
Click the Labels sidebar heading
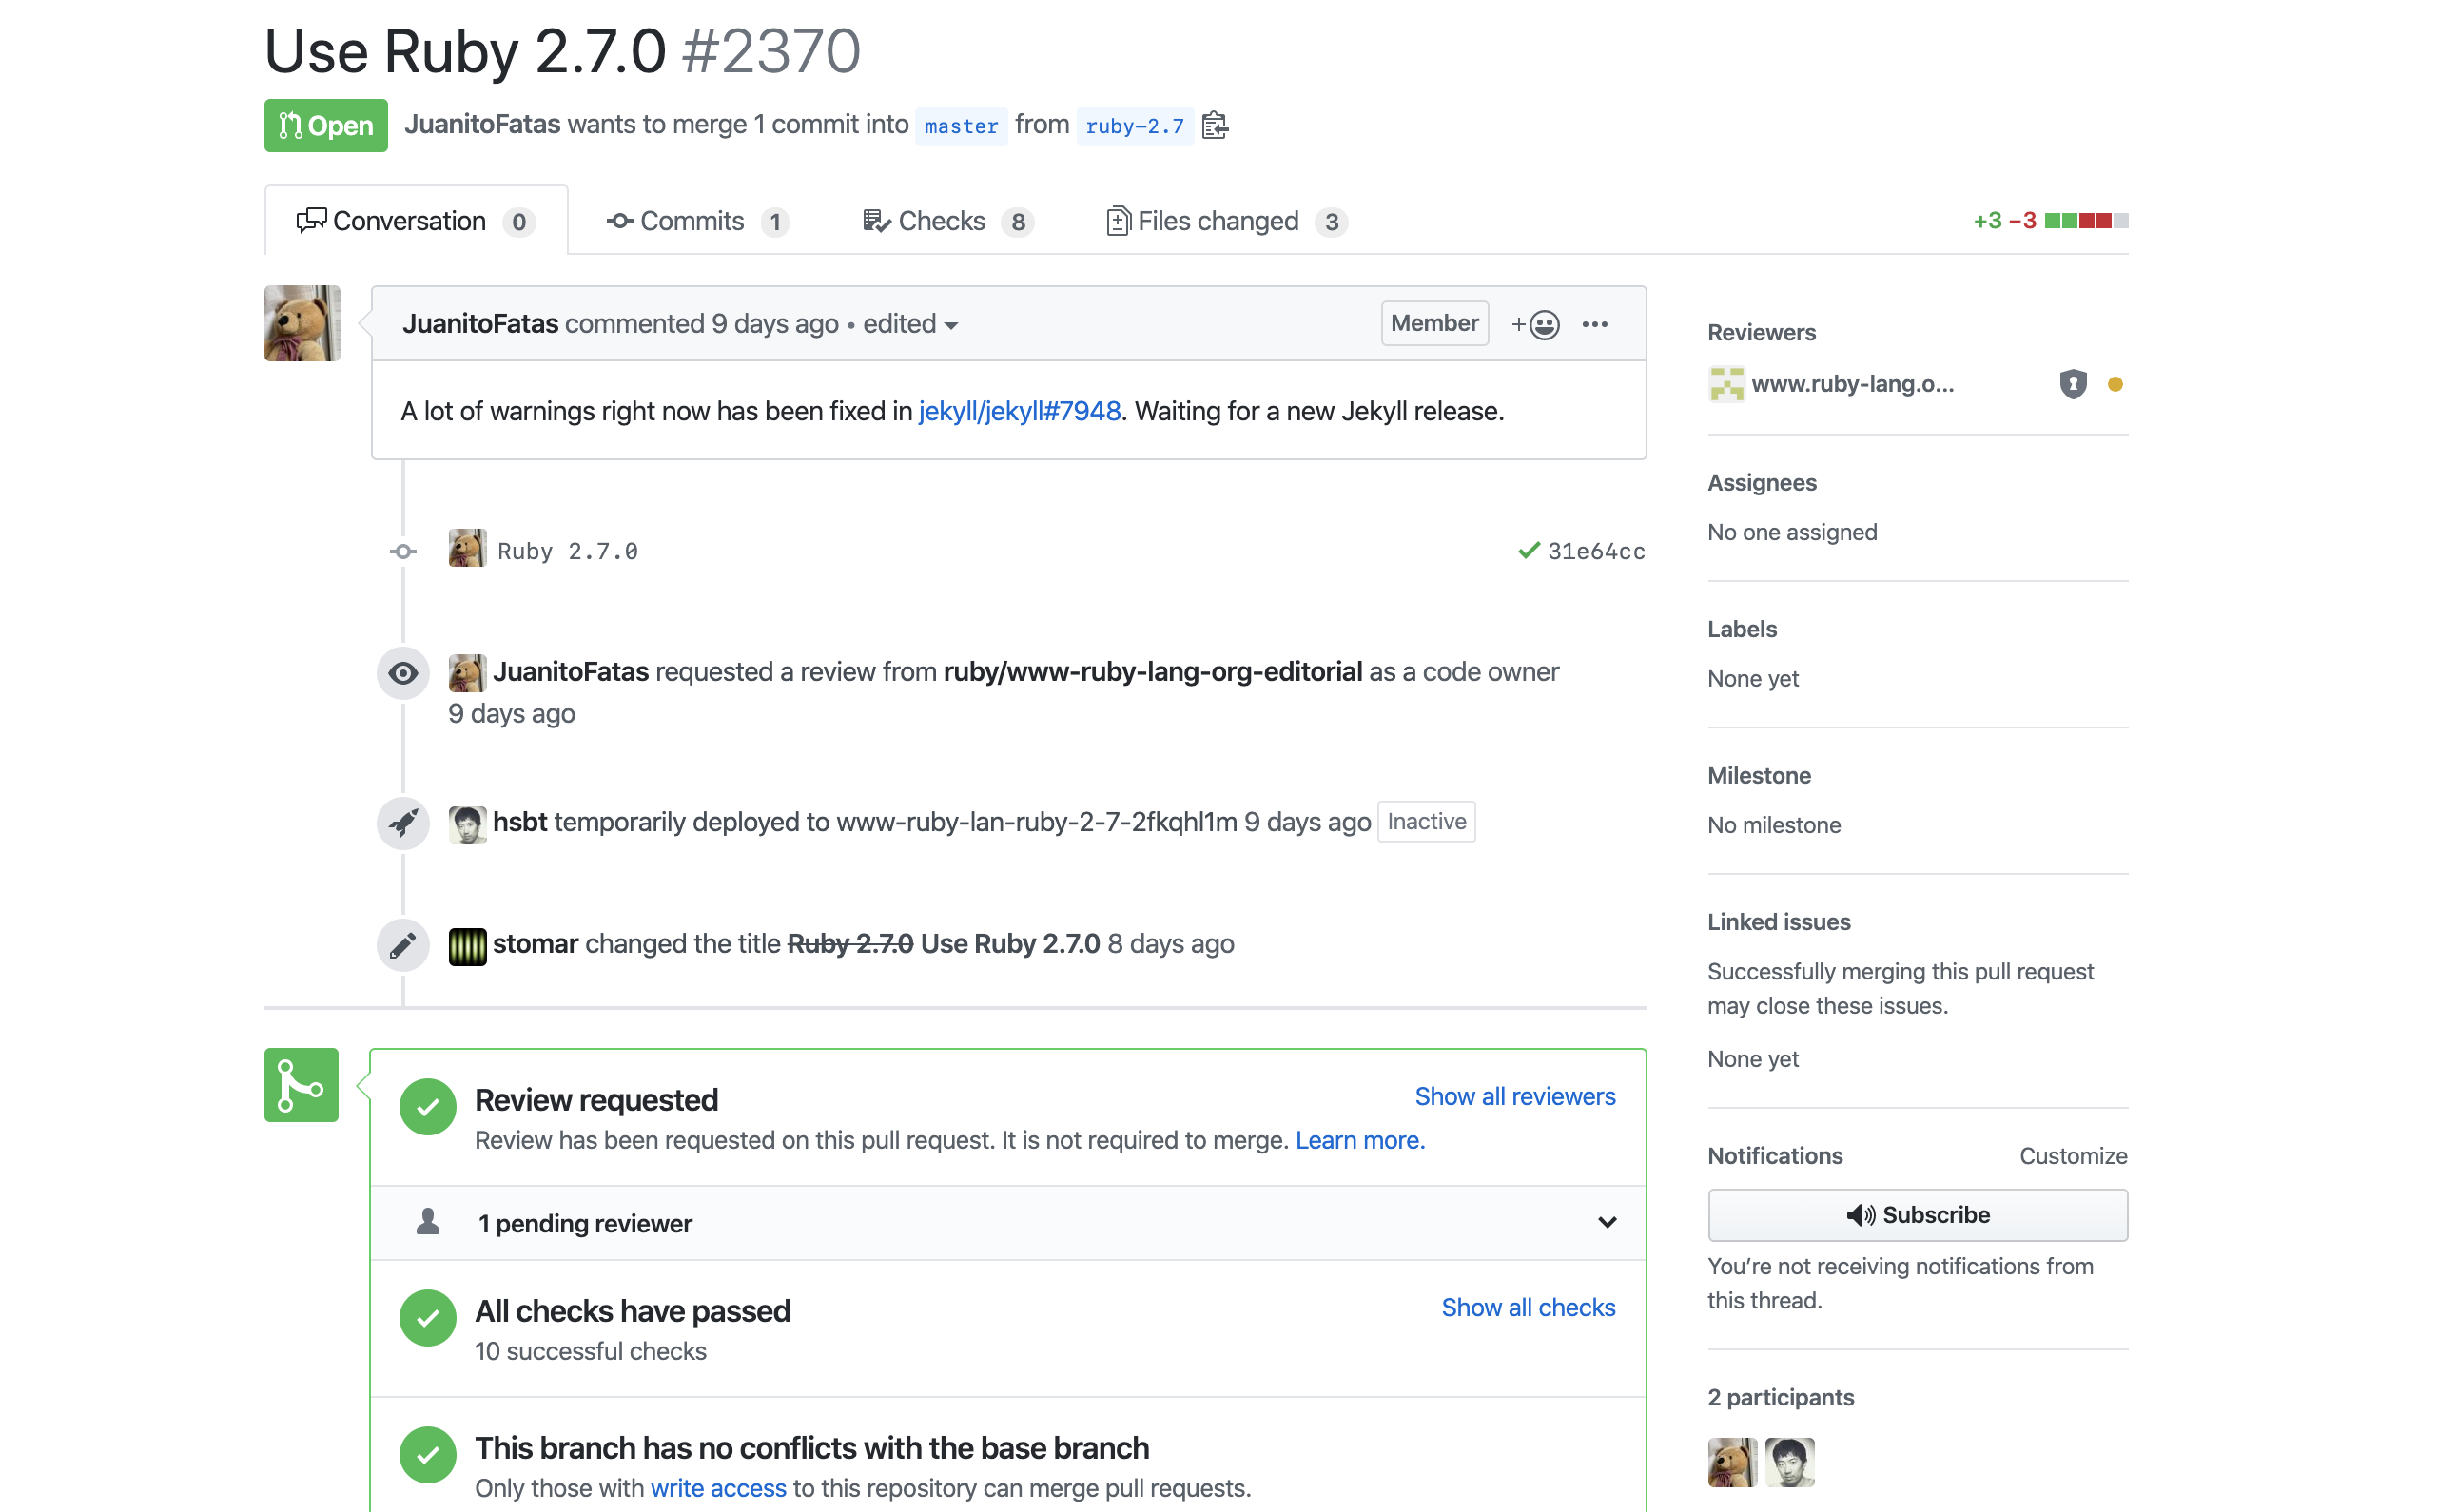click(x=1741, y=629)
